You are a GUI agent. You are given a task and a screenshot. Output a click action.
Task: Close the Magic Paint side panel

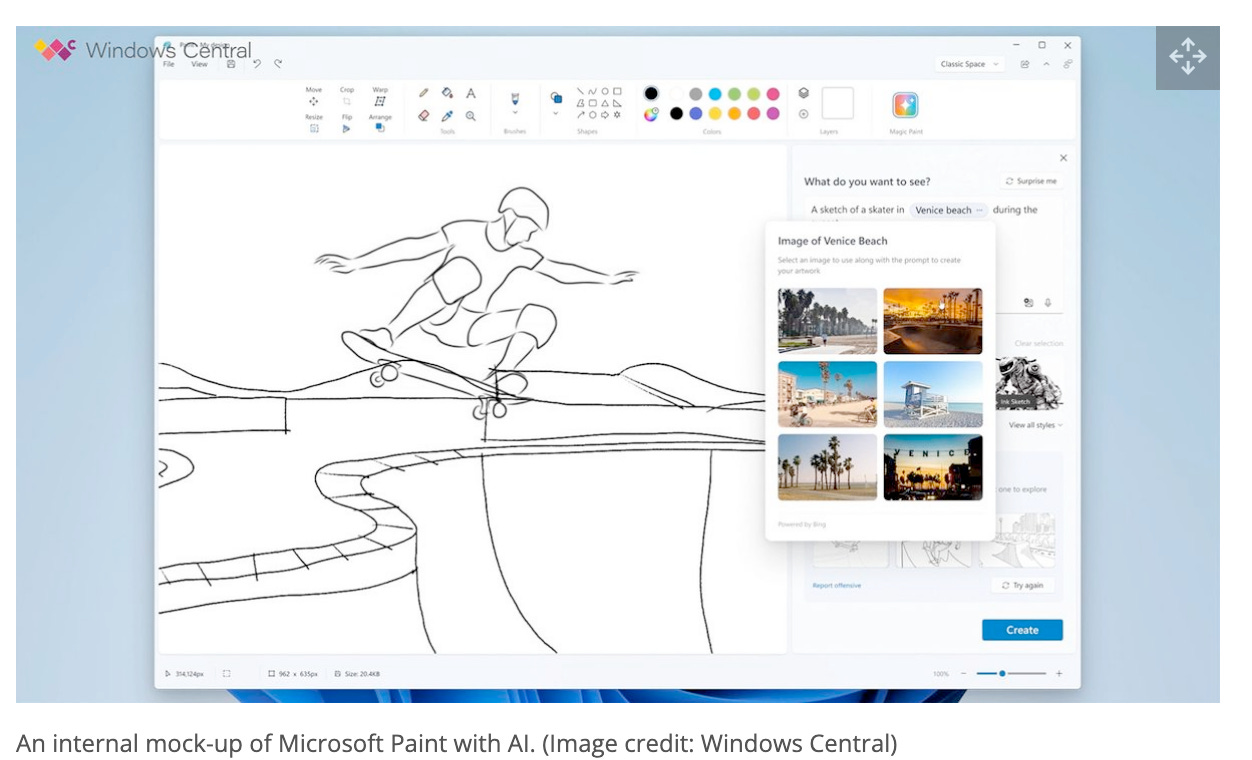pyautogui.click(x=1063, y=158)
